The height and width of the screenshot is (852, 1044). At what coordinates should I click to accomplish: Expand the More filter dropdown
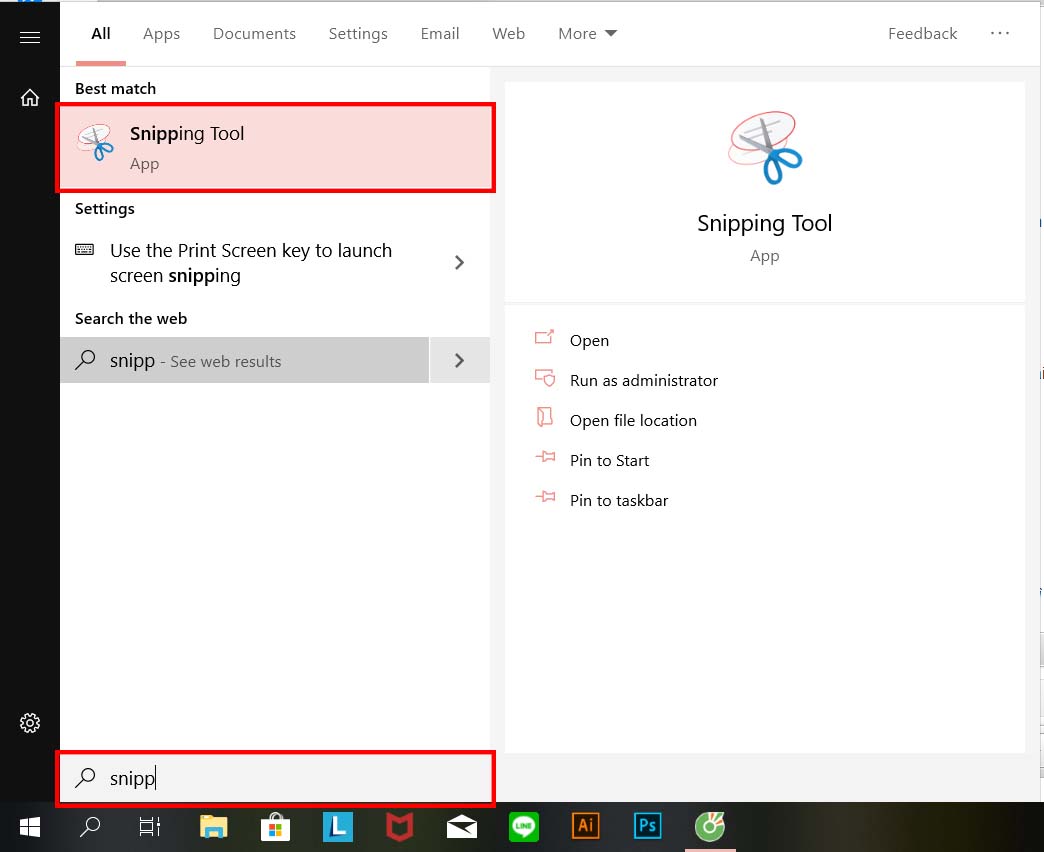click(x=587, y=33)
